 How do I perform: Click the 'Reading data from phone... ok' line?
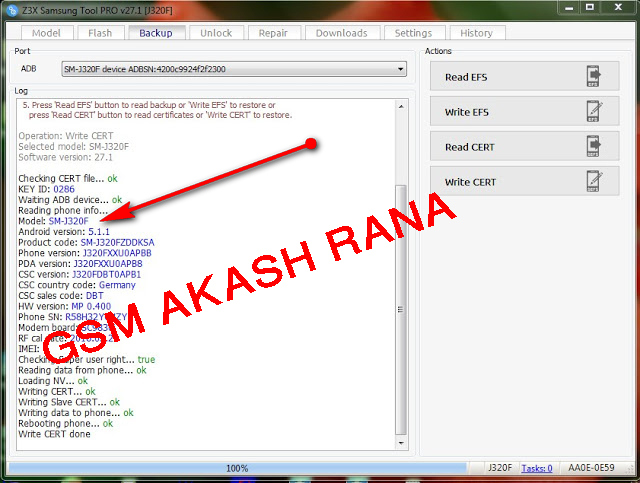(82, 370)
